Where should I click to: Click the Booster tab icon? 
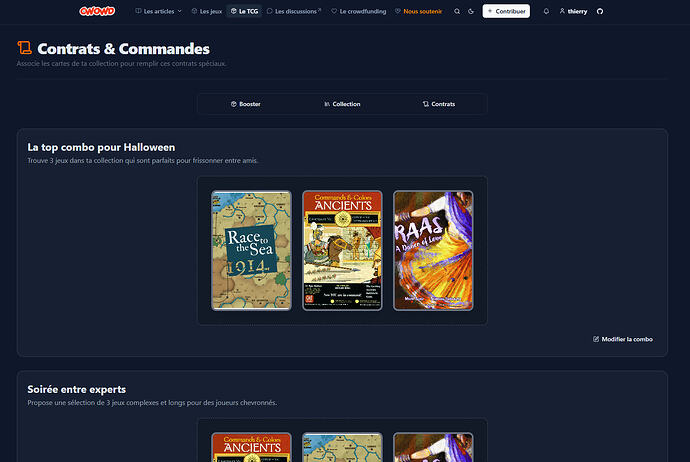(x=234, y=104)
